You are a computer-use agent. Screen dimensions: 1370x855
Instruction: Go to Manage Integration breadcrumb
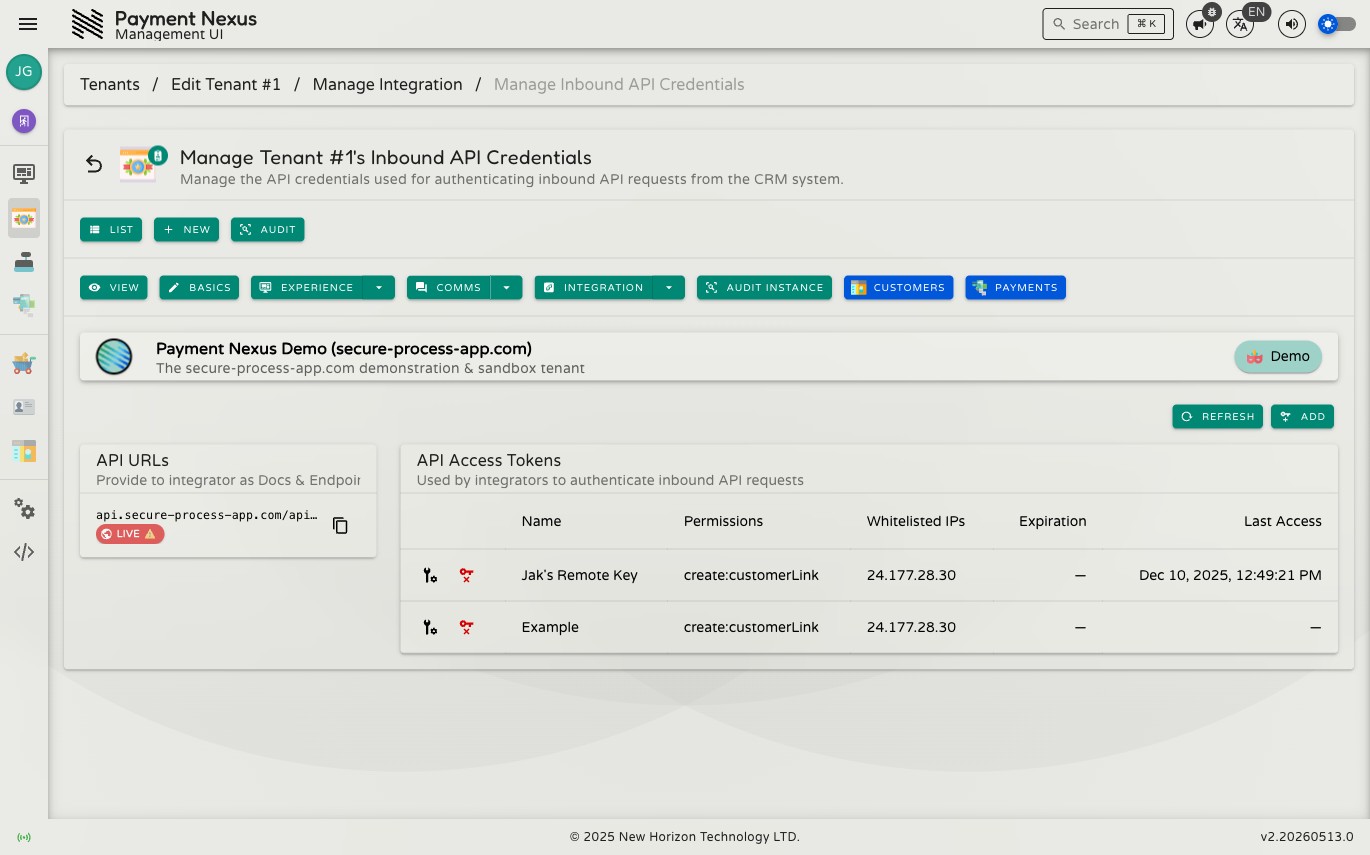pyautogui.click(x=388, y=84)
